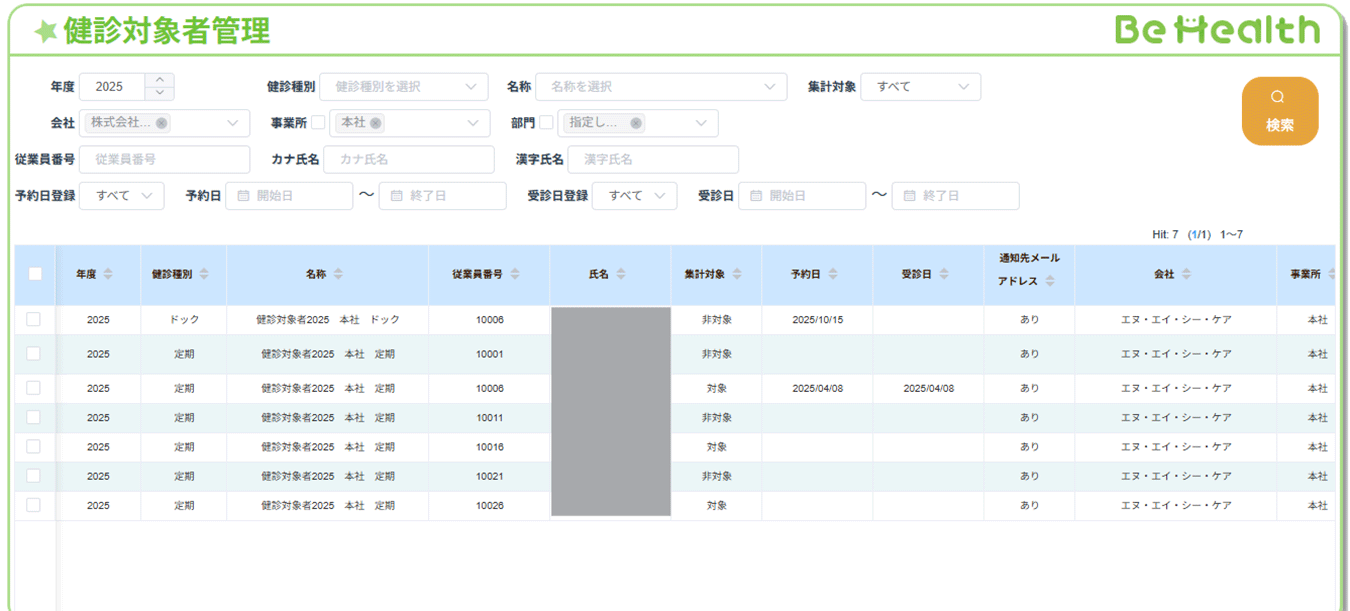Click the orange 検索 button
The image size is (1350, 611).
(x=1280, y=111)
